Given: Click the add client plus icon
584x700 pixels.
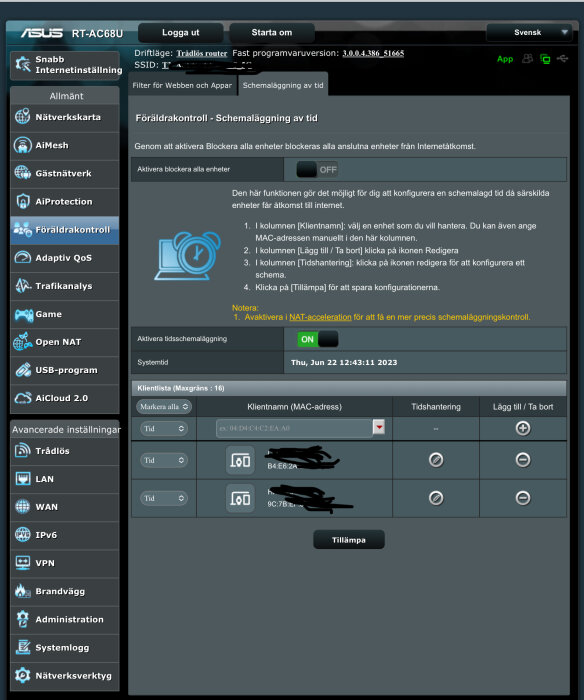Looking at the screenshot, I should point(523,428).
